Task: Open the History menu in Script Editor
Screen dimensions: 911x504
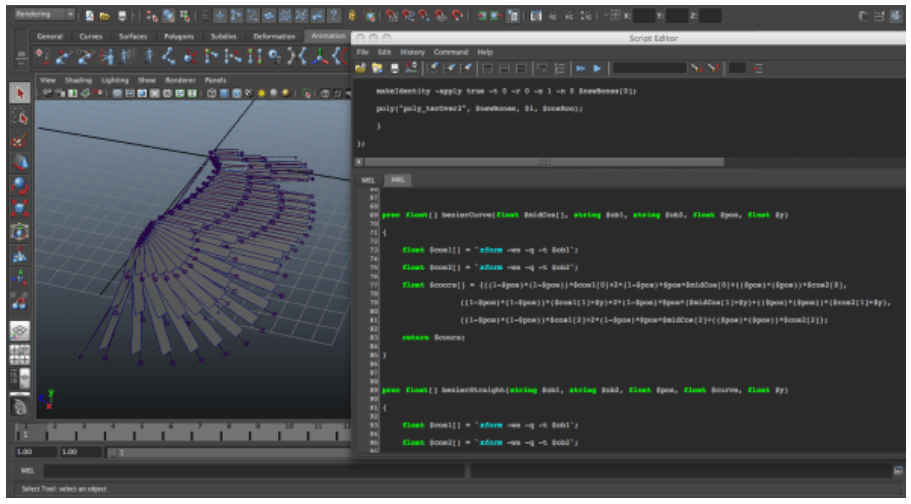Action: click(412, 51)
